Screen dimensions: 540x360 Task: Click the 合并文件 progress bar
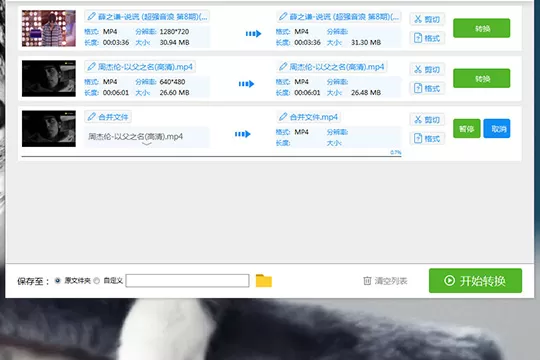coord(211,156)
